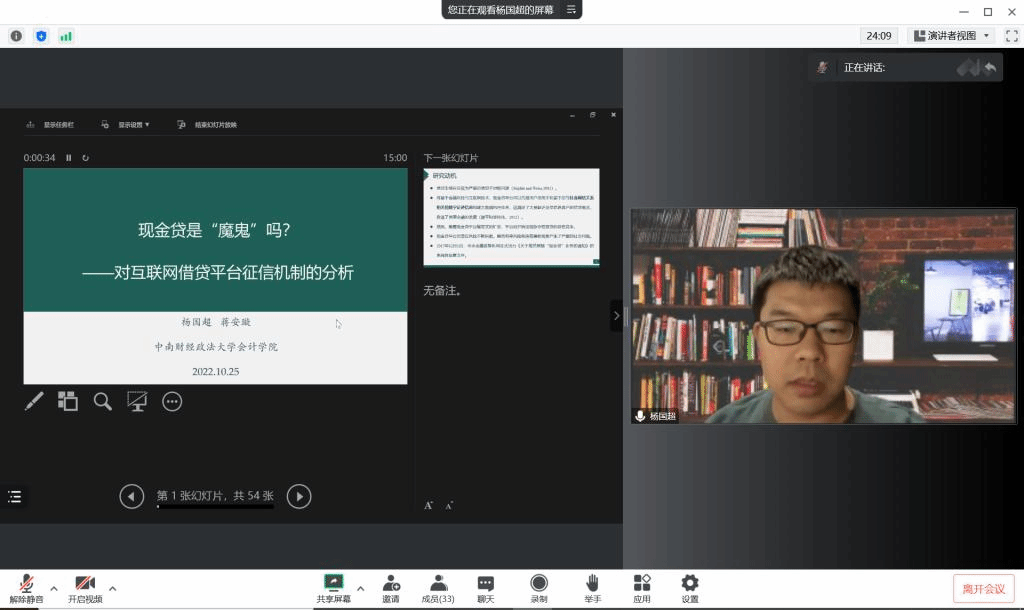Click the 邀请 invite icon
The image size is (1024, 610).
click(390, 583)
